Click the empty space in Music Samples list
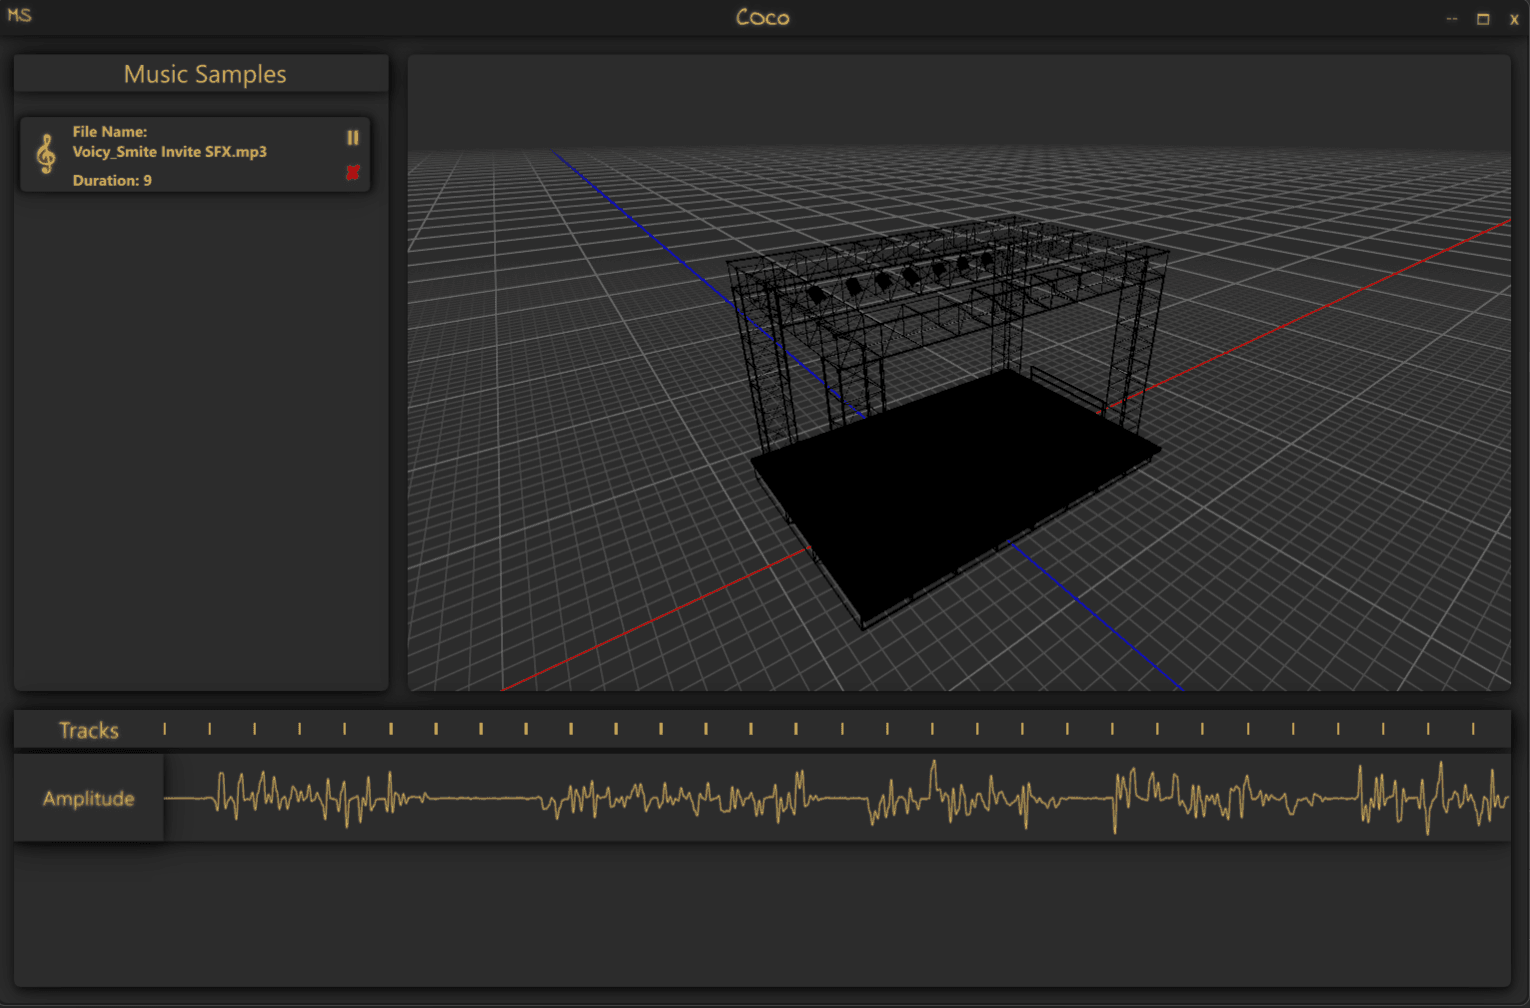 [x=200, y=440]
